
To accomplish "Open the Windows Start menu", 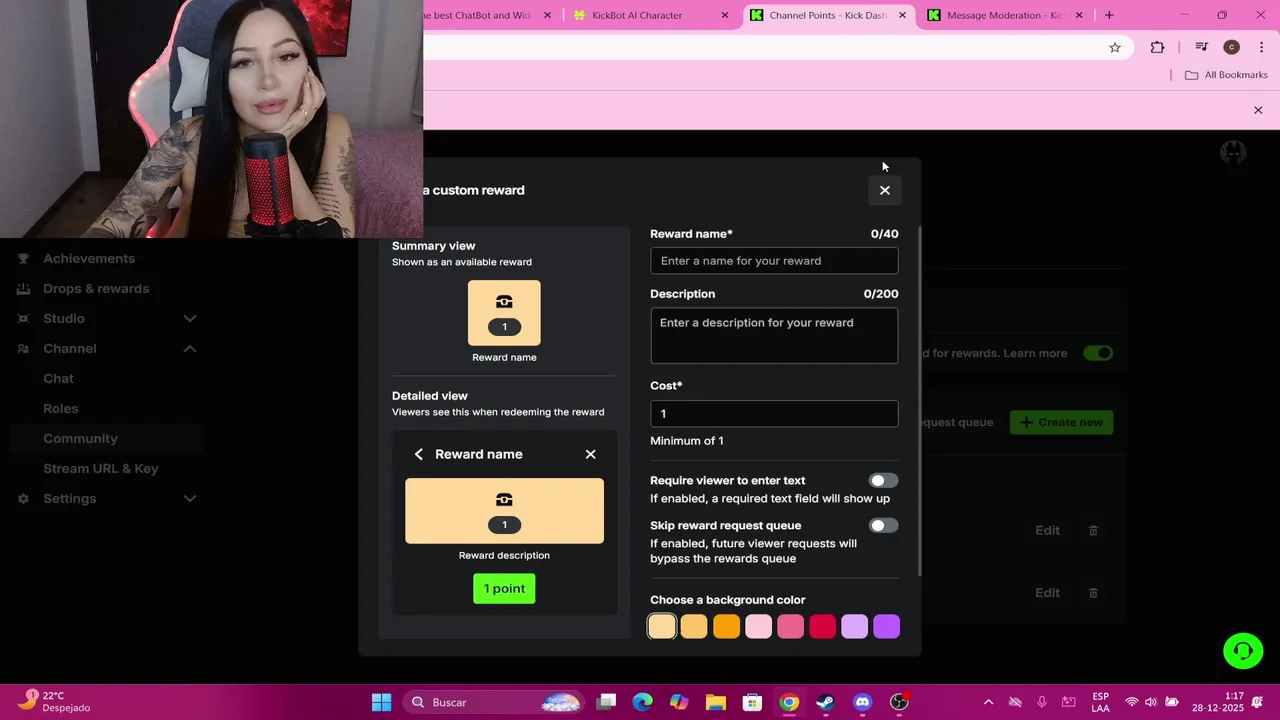I will click(x=381, y=702).
